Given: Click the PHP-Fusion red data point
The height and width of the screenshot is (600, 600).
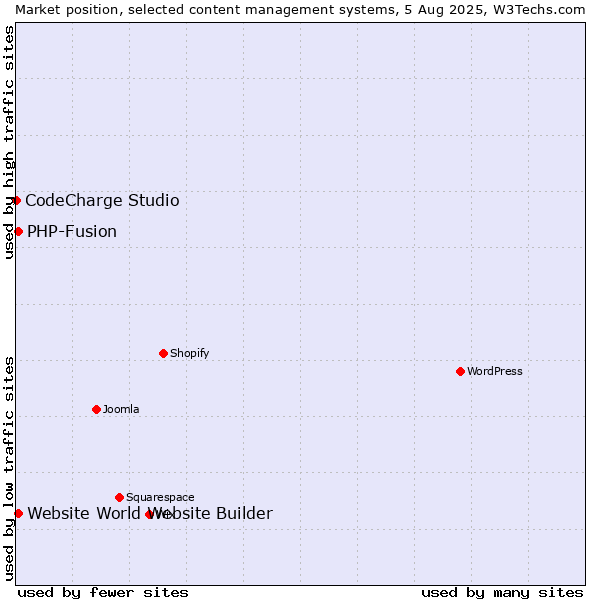Looking at the screenshot, I should pos(18,232).
